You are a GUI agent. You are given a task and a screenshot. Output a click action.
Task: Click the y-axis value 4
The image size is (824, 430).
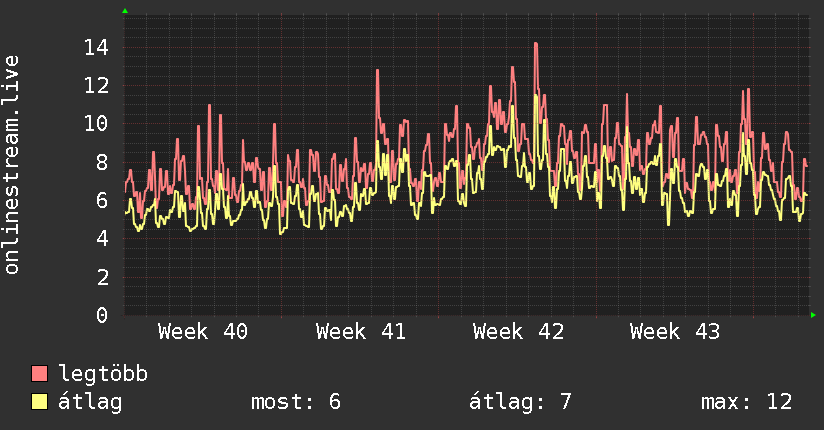(x=102, y=239)
